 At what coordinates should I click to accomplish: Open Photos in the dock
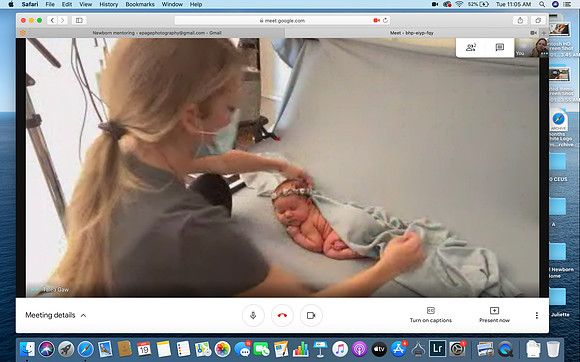click(x=222, y=349)
